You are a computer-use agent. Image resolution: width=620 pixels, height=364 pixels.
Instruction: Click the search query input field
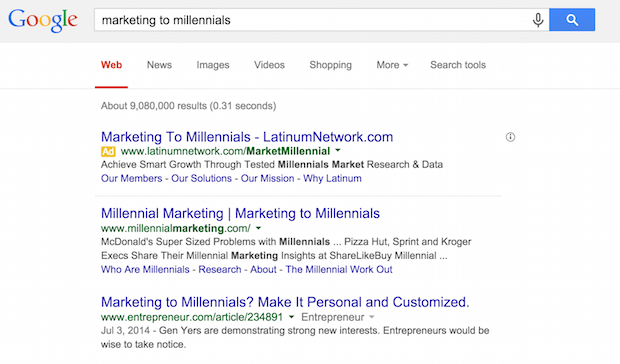click(x=312, y=20)
